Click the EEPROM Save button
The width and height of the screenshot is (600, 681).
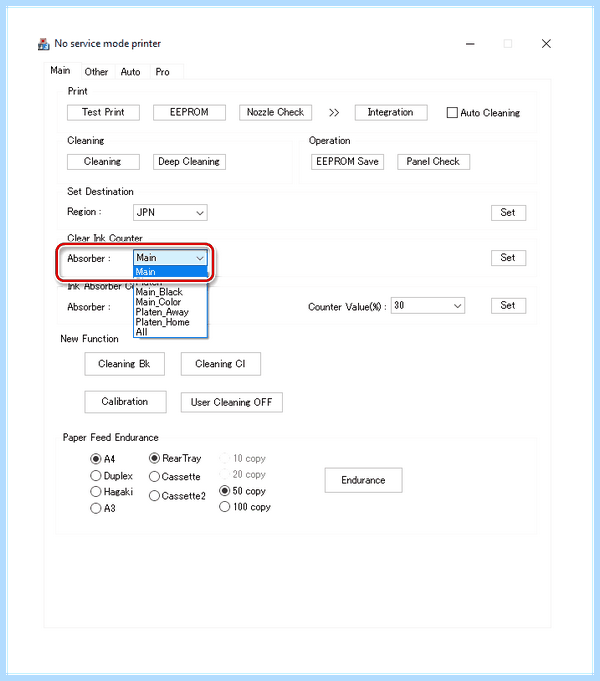(348, 162)
